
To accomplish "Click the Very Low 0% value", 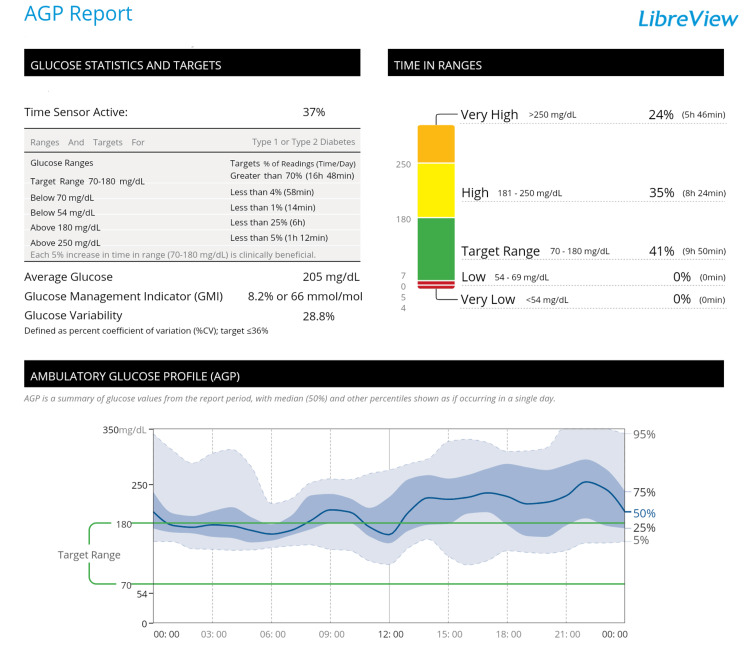I will pyautogui.click(x=682, y=299).
